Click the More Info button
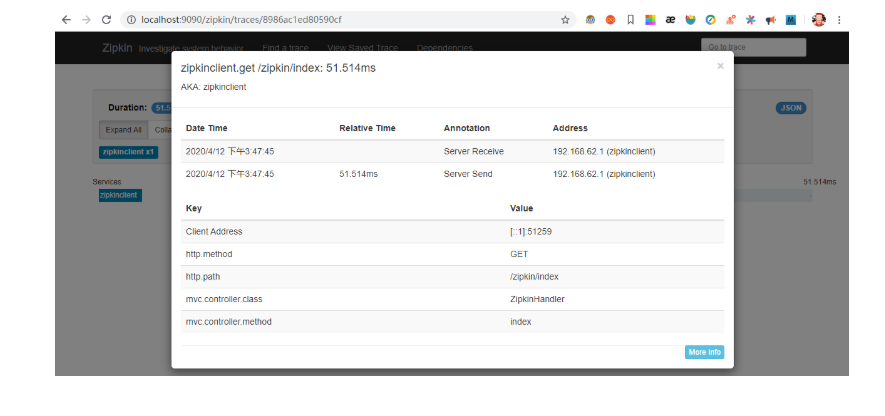Image resolution: width=885 pixels, height=416 pixels. pyautogui.click(x=704, y=352)
